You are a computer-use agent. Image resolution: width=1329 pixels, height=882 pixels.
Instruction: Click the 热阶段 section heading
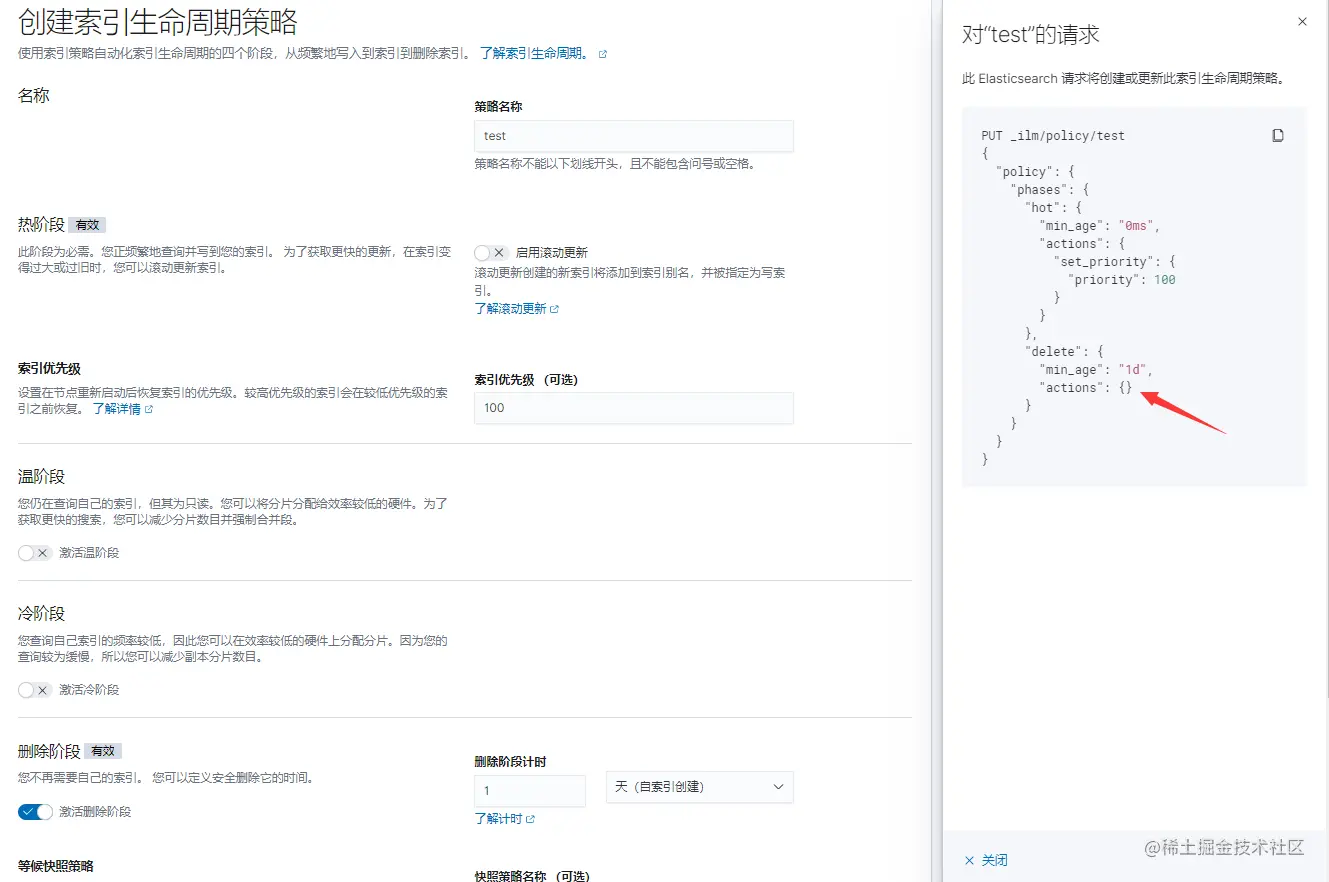[x=41, y=224]
